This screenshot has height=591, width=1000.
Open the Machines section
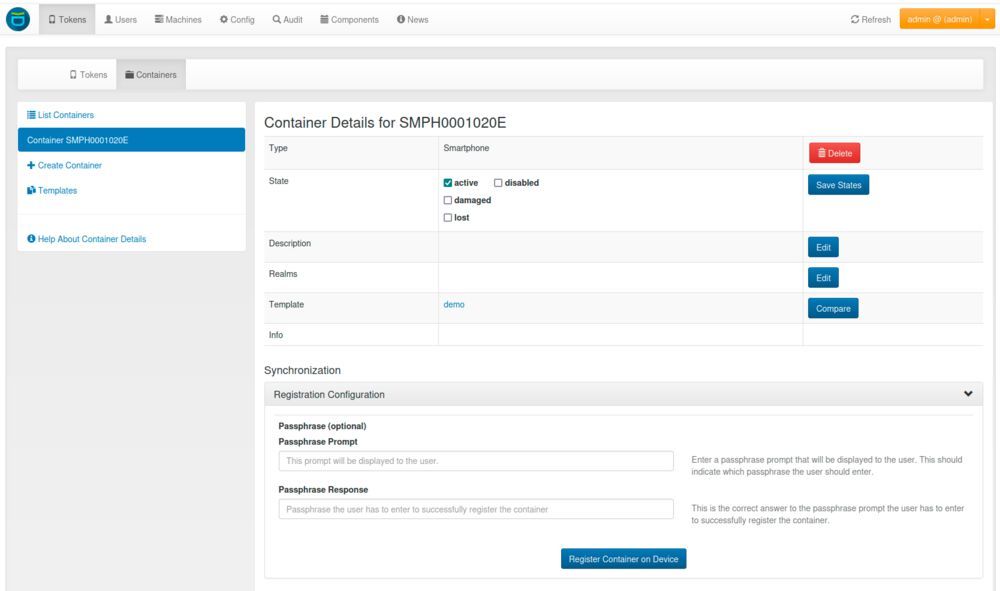[x=178, y=20]
